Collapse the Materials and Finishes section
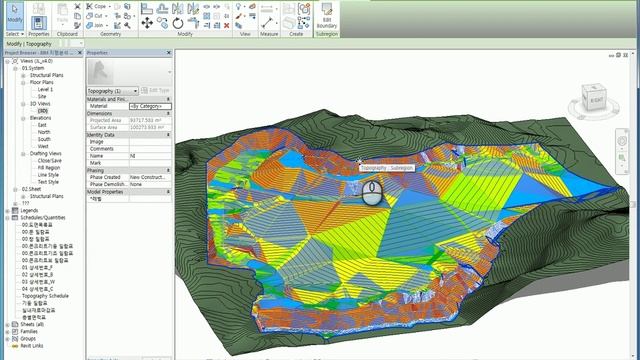 168,99
